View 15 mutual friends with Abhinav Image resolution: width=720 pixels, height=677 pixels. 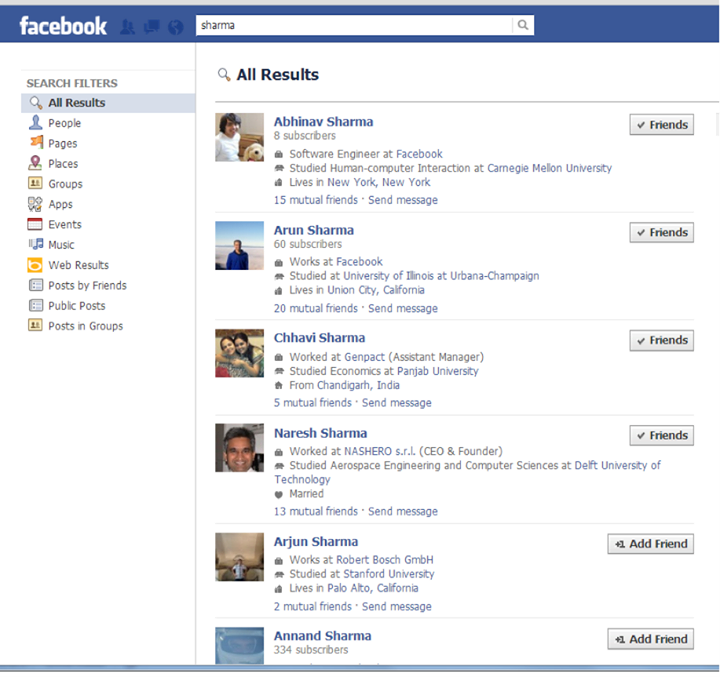point(315,200)
